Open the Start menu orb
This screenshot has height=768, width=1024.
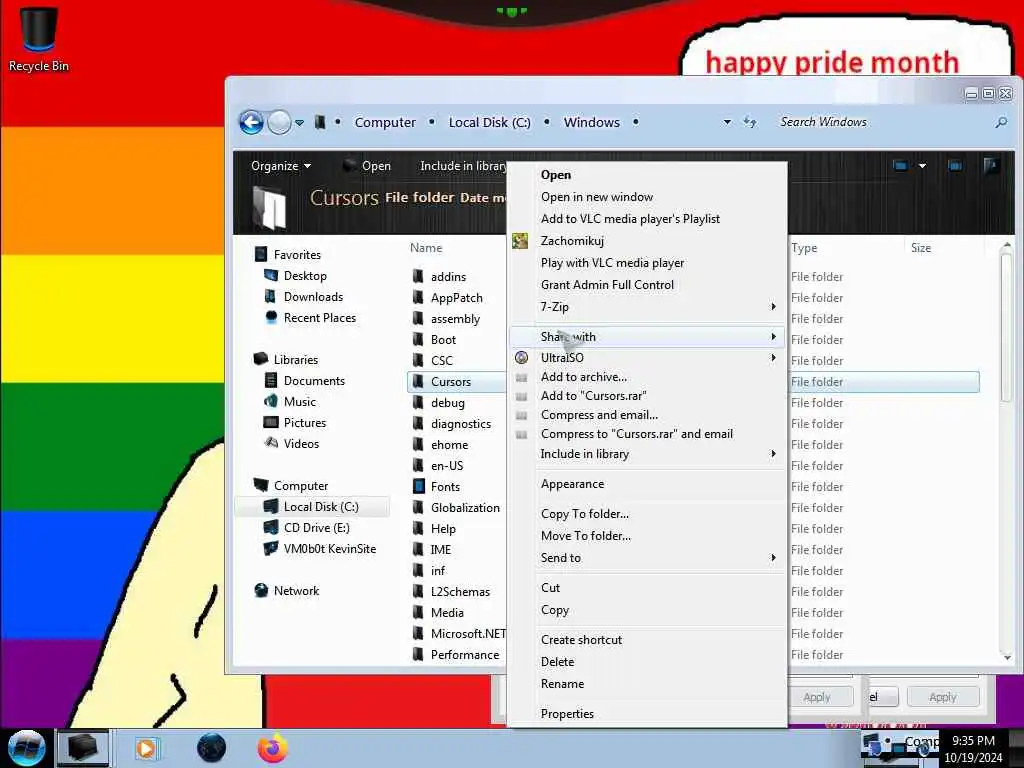(x=26, y=748)
